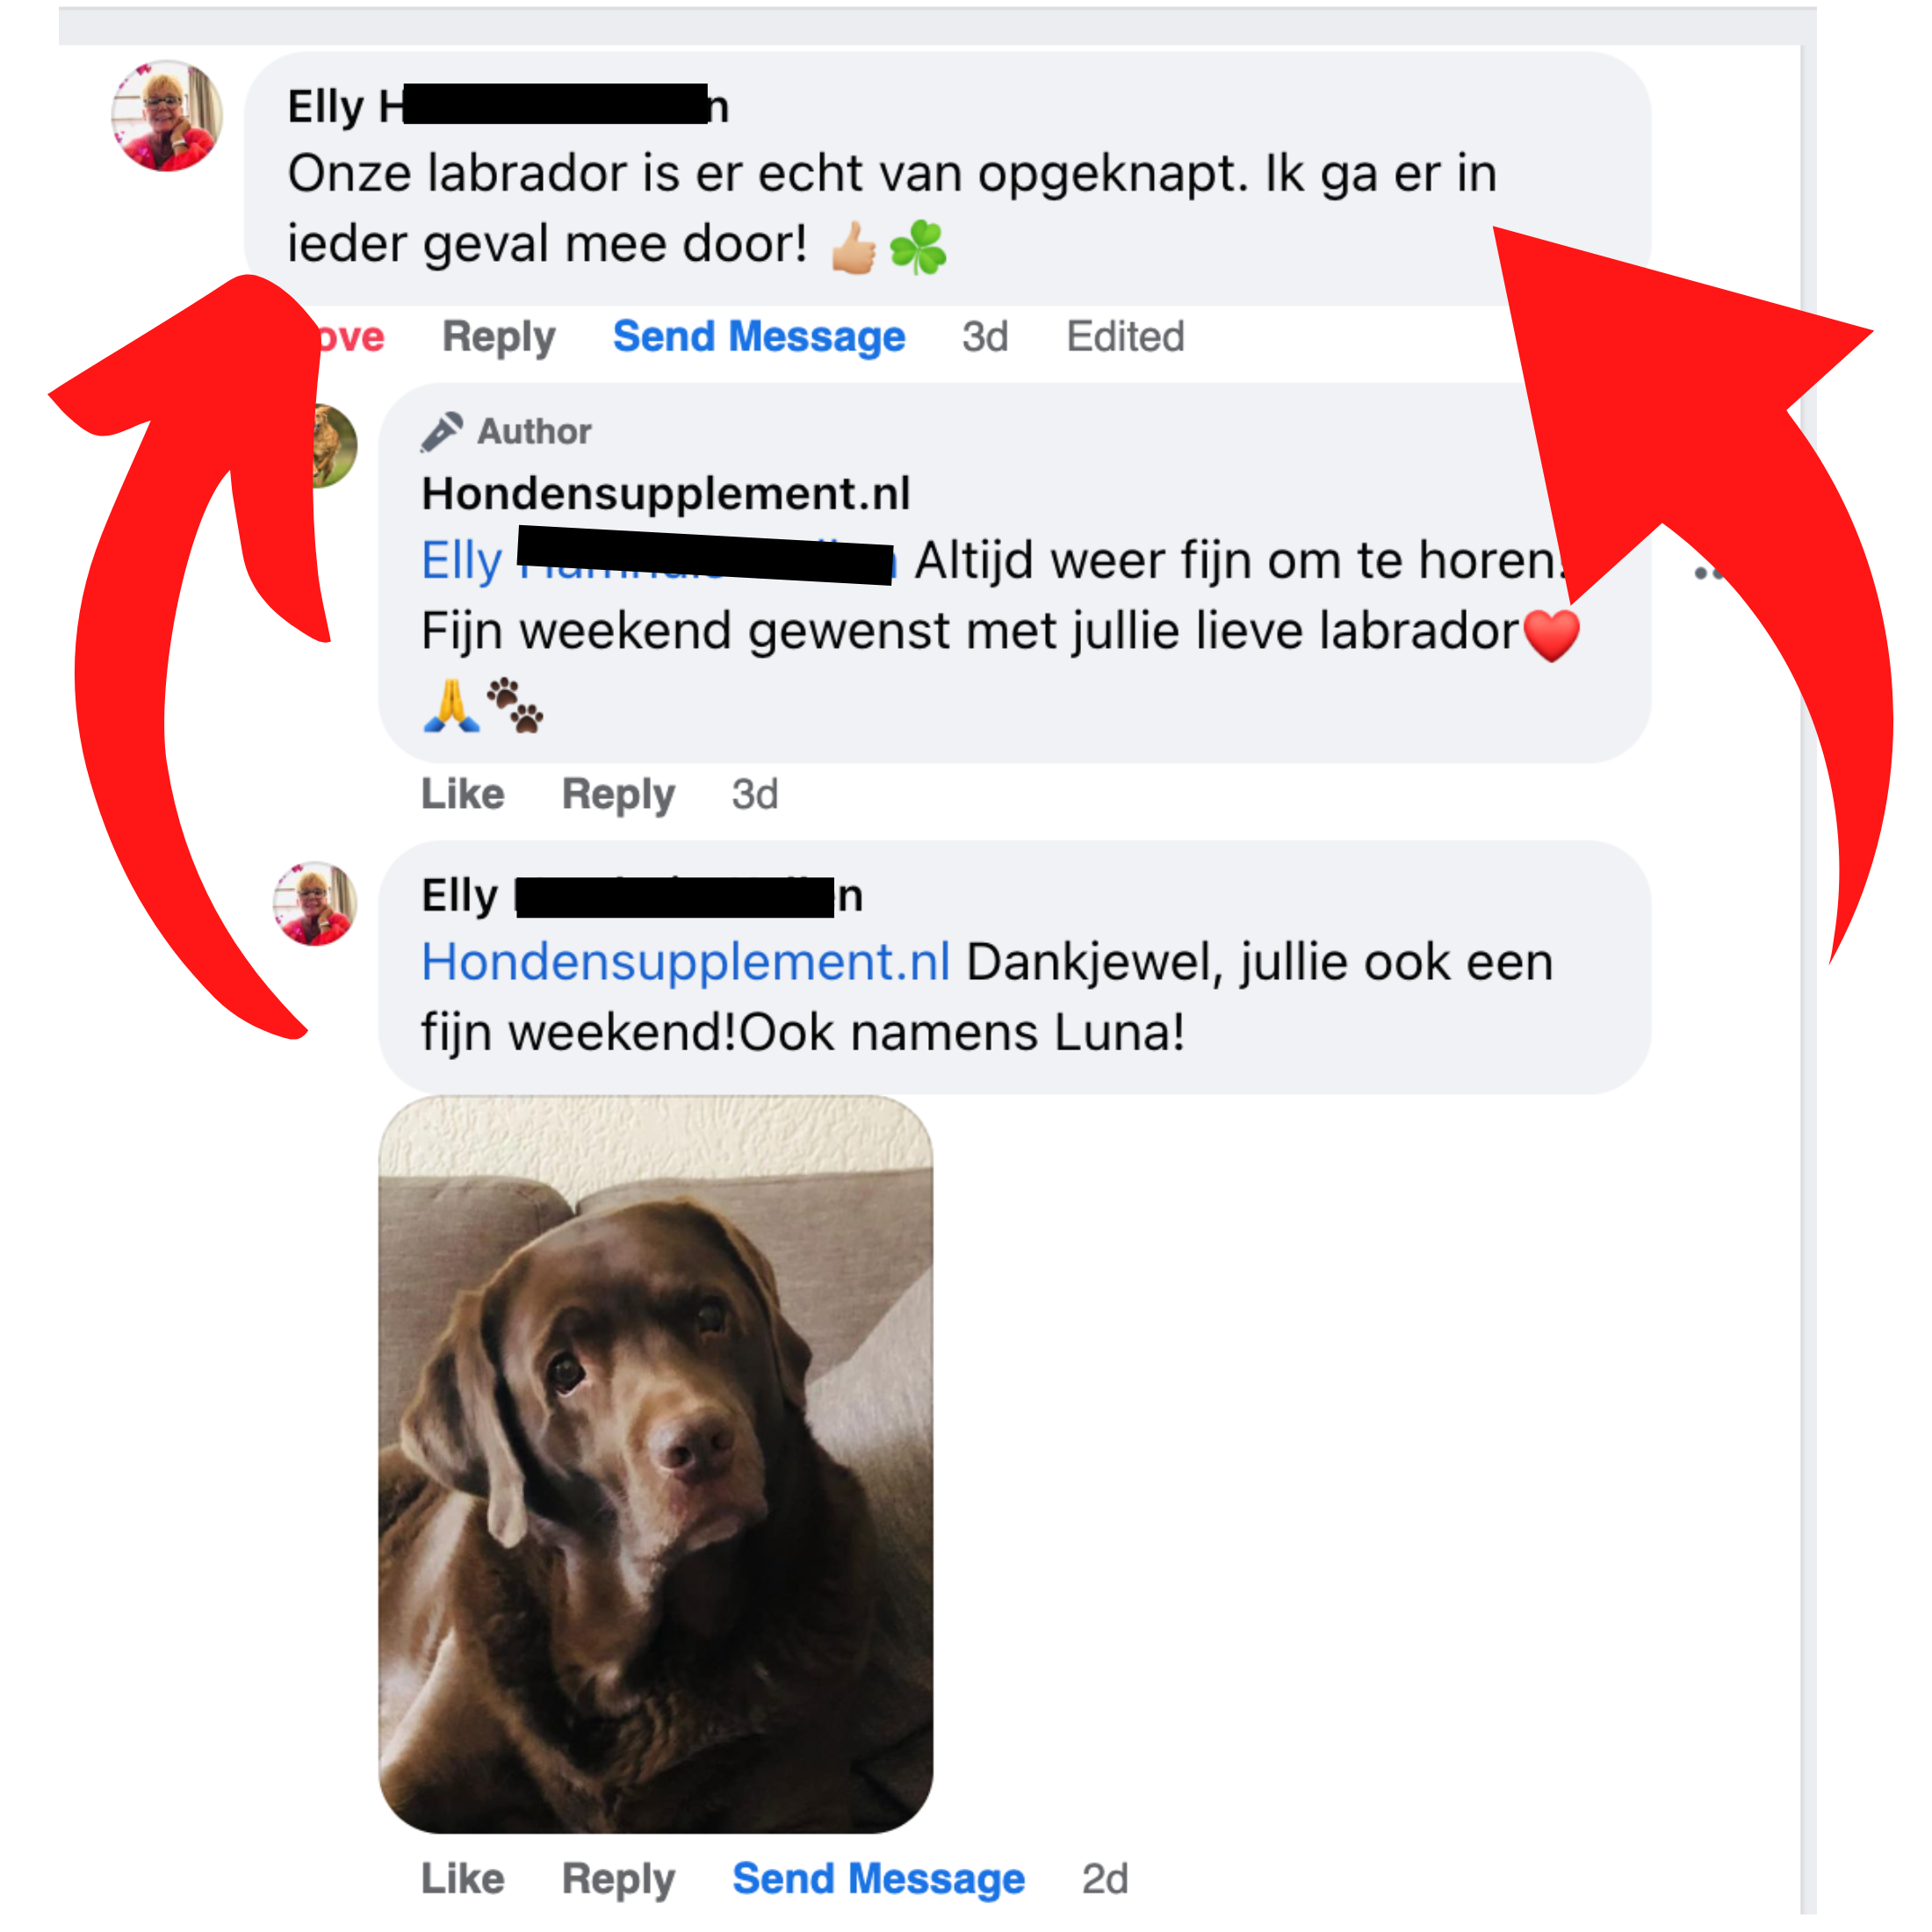Click the clover emoji in top comment

(917, 247)
